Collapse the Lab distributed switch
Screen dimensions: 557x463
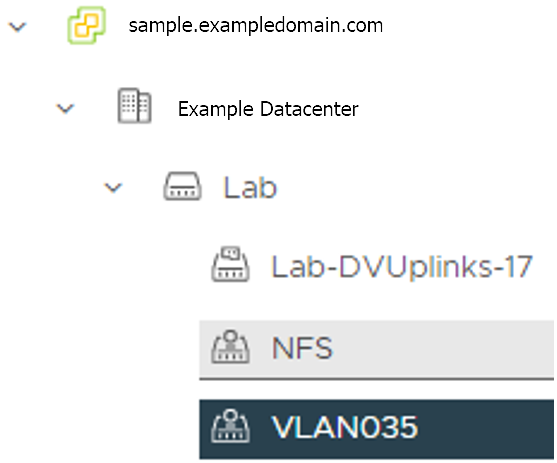(x=113, y=187)
